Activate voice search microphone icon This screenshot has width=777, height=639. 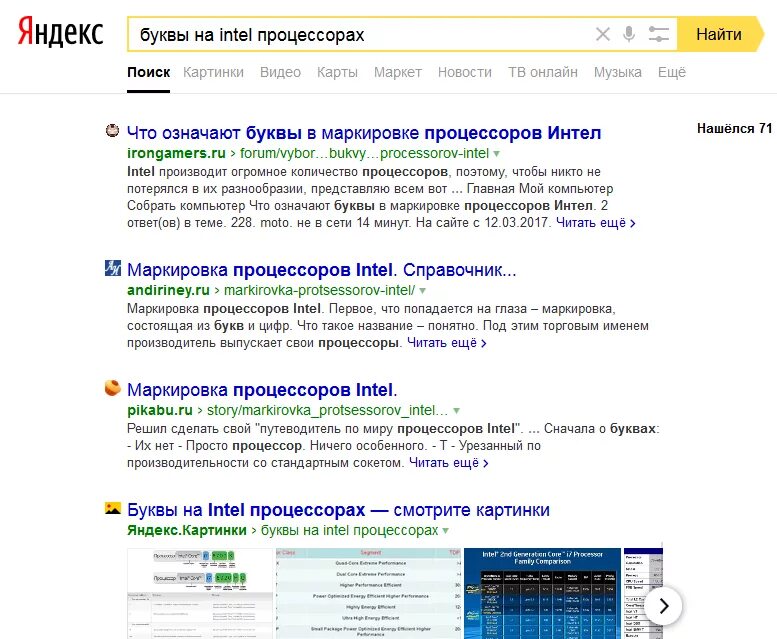629,34
